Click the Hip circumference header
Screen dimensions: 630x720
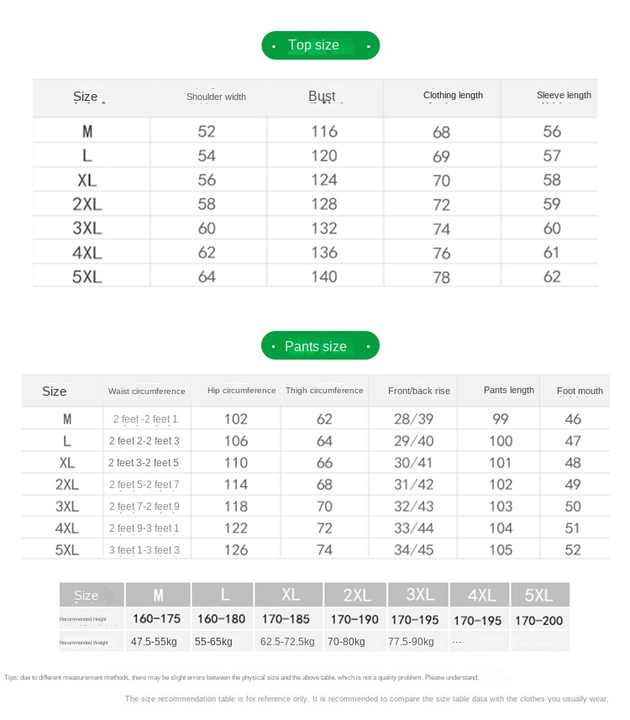(242, 390)
